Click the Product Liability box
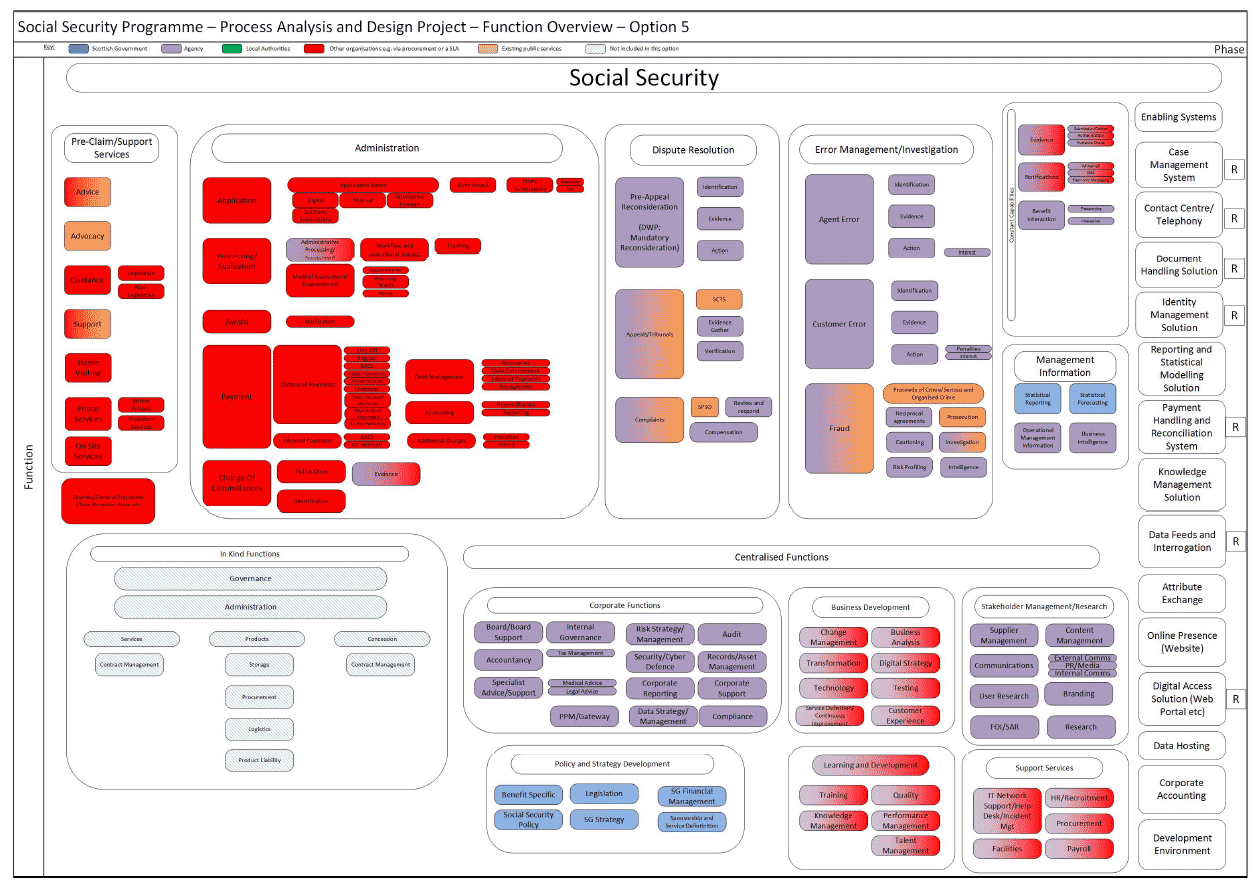 (x=259, y=760)
